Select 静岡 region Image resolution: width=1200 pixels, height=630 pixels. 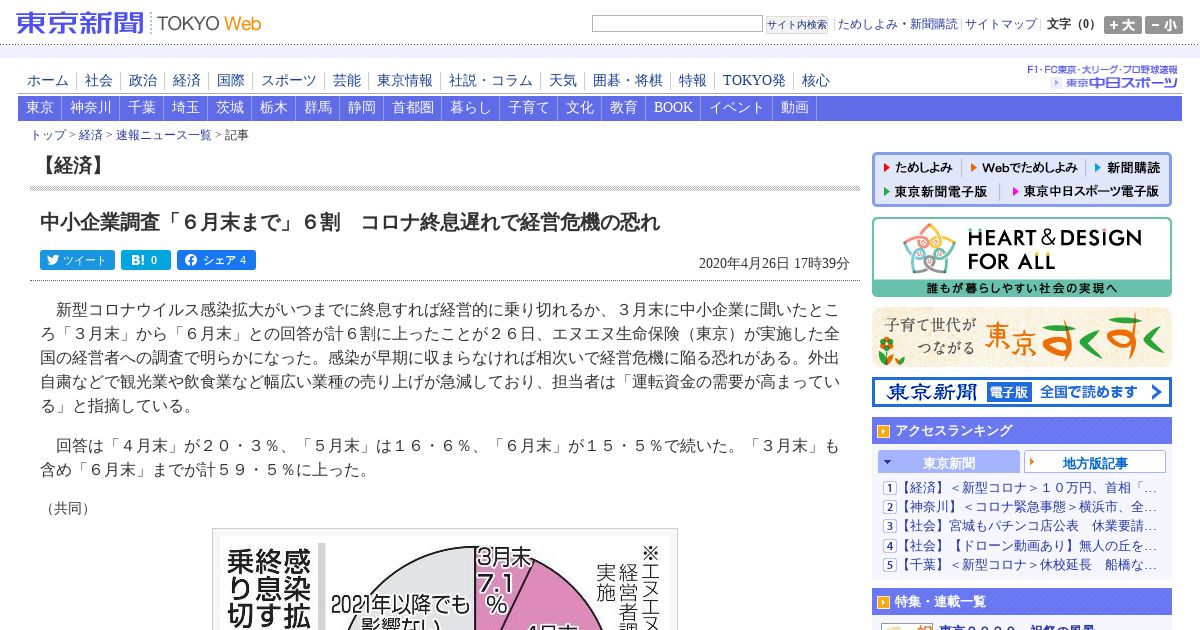362,108
